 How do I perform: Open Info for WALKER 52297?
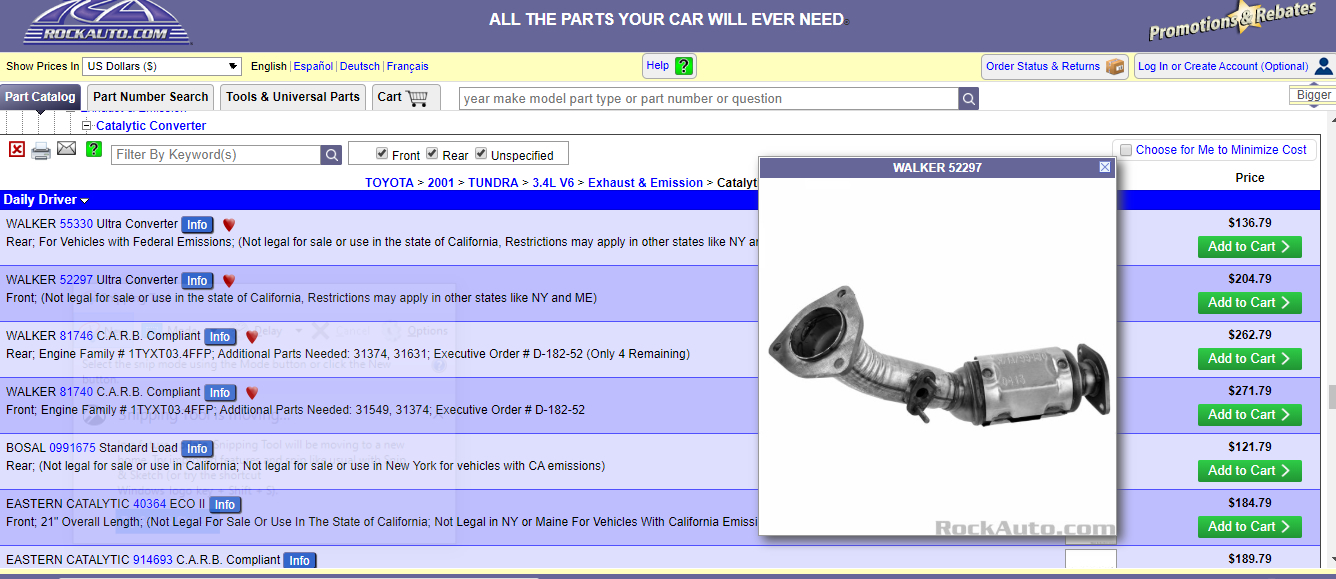[197, 281]
